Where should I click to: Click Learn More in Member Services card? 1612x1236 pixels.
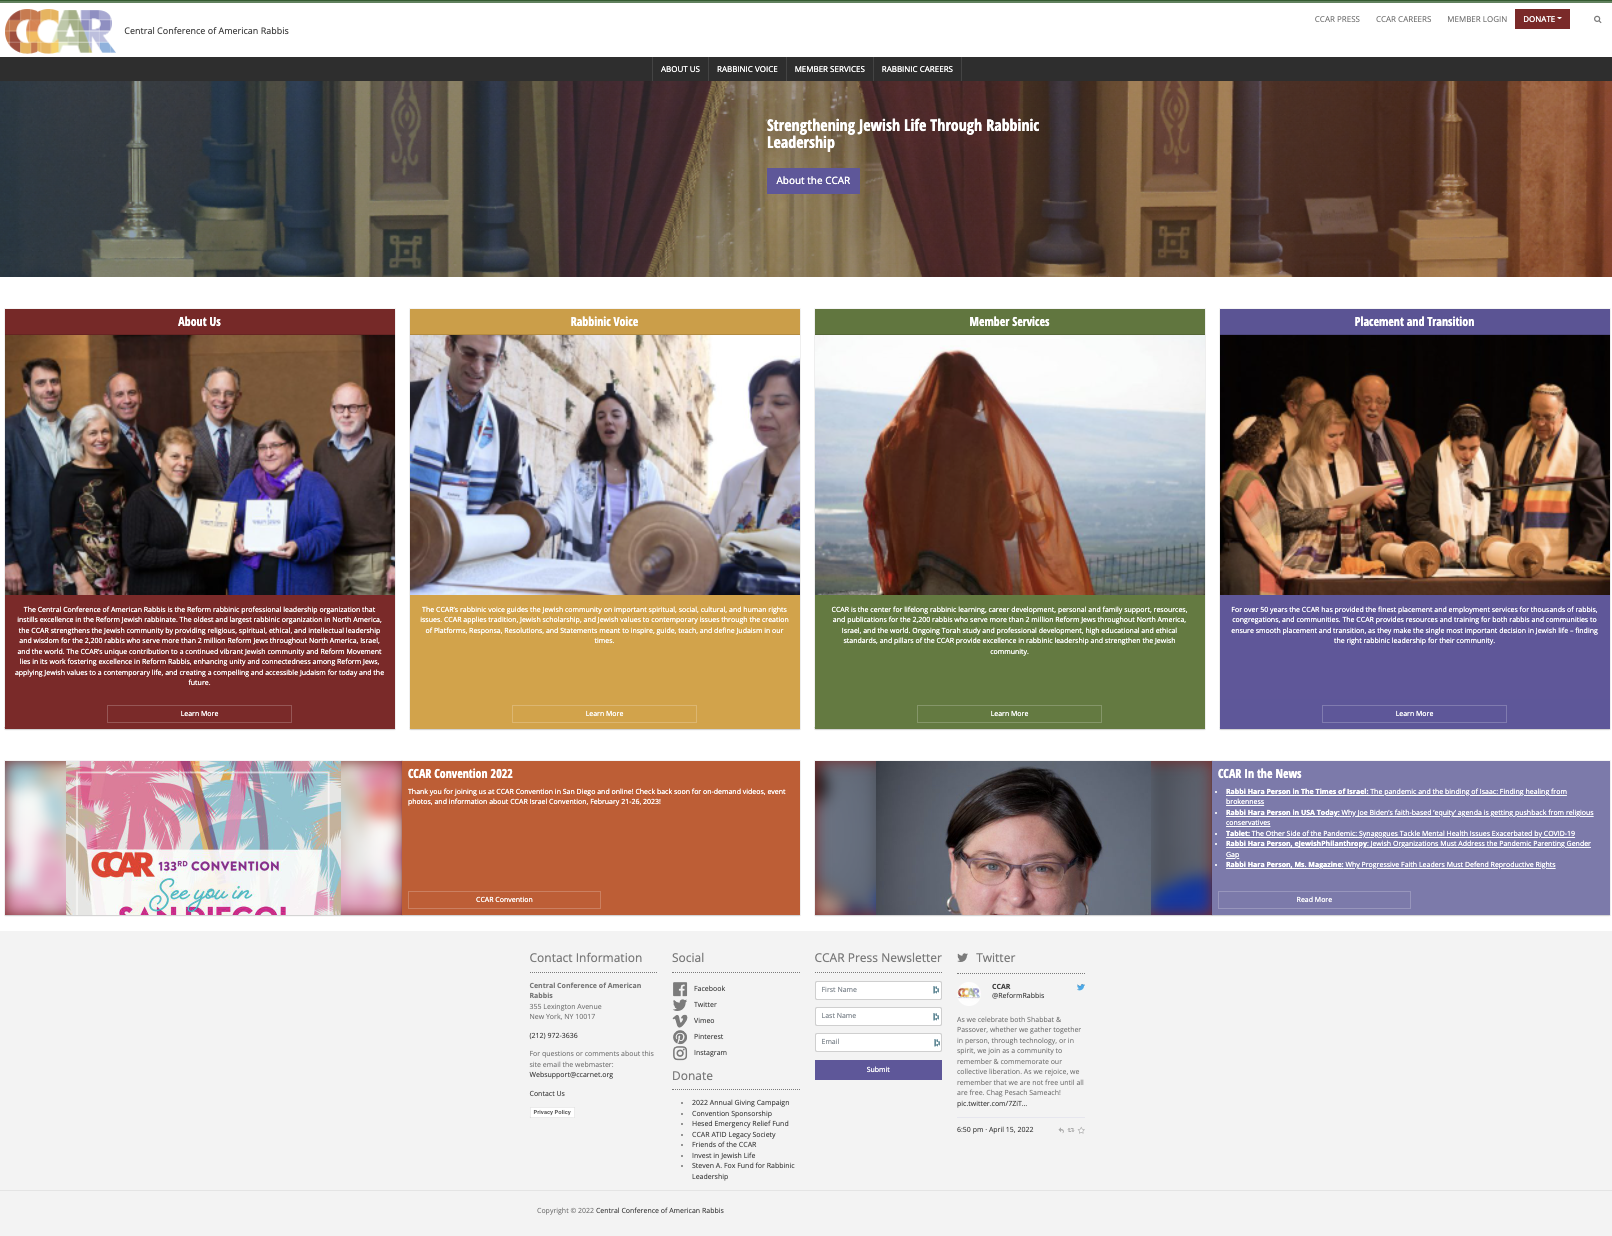pyautogui.click(x=1009, y=714)
